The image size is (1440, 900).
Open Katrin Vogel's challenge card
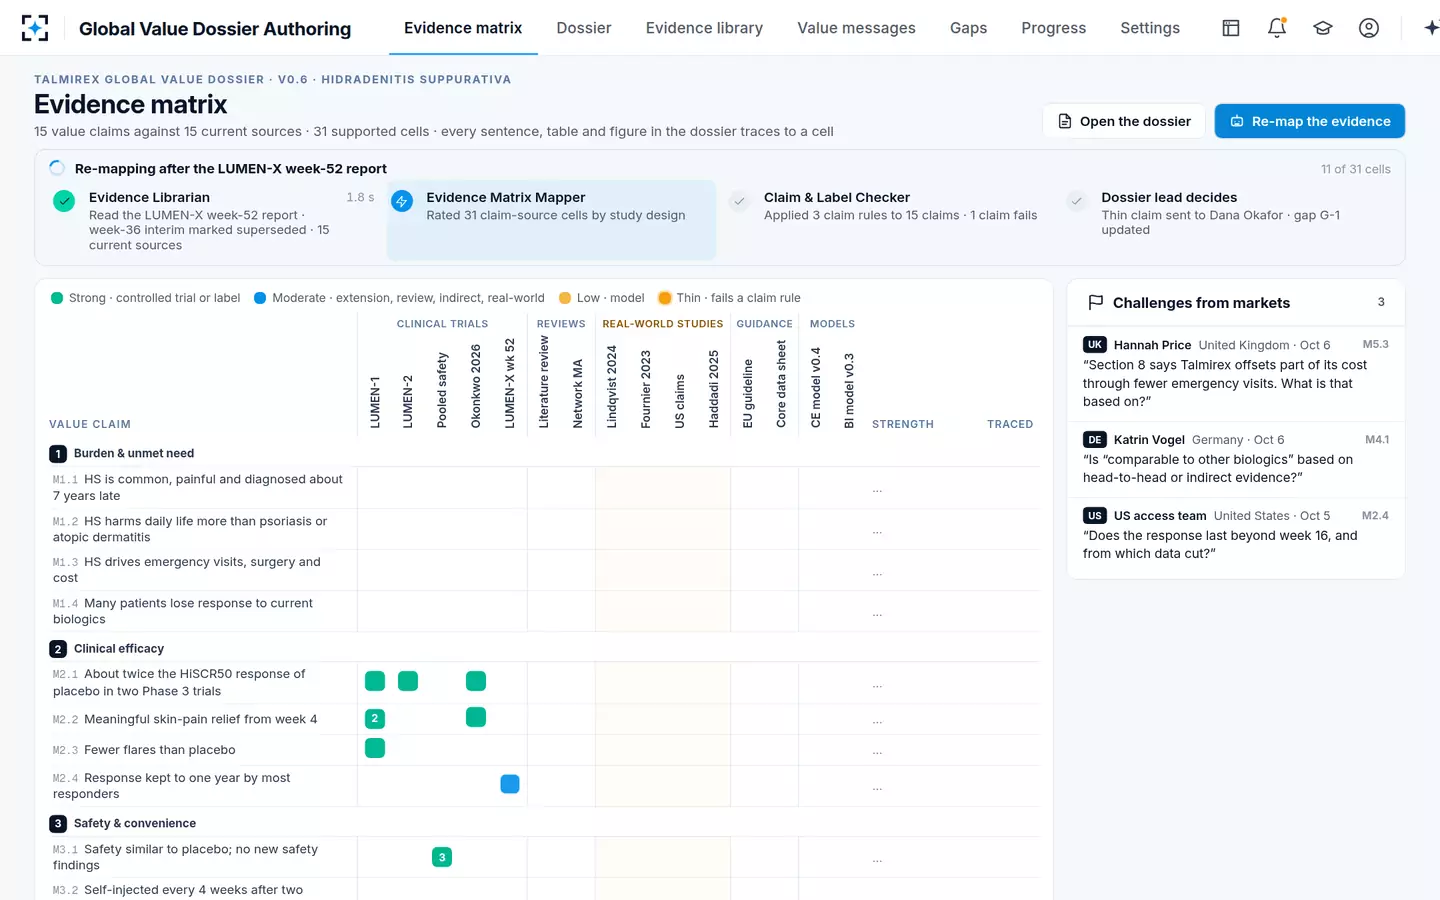point(1236,459)
